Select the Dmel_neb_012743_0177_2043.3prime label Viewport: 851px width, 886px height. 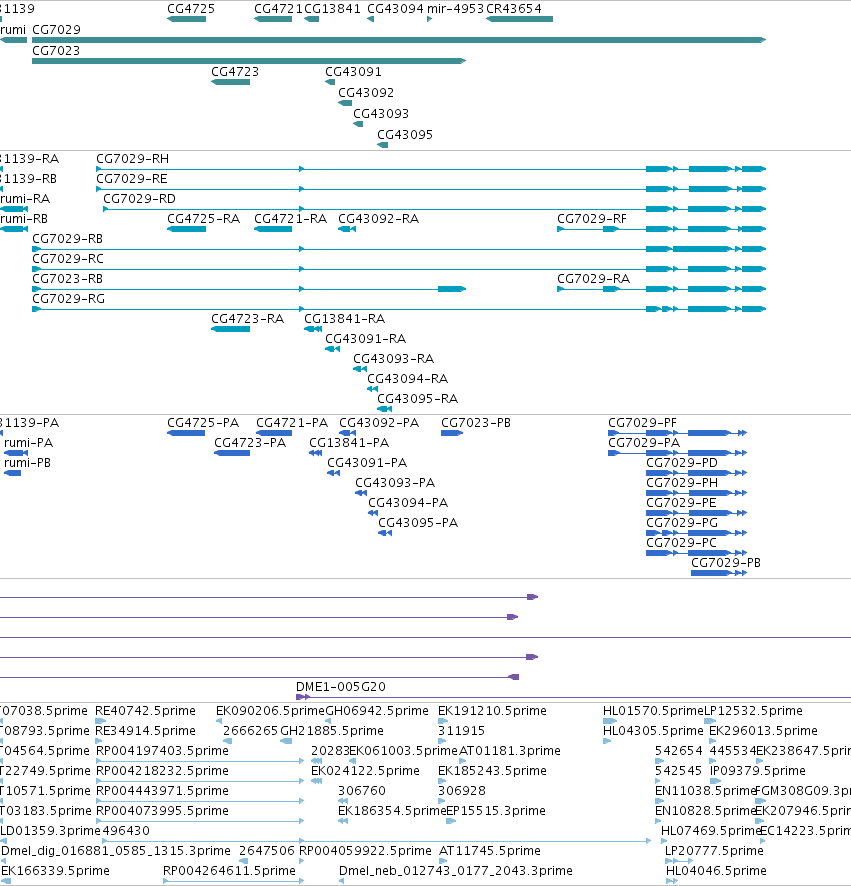(456, 871)
